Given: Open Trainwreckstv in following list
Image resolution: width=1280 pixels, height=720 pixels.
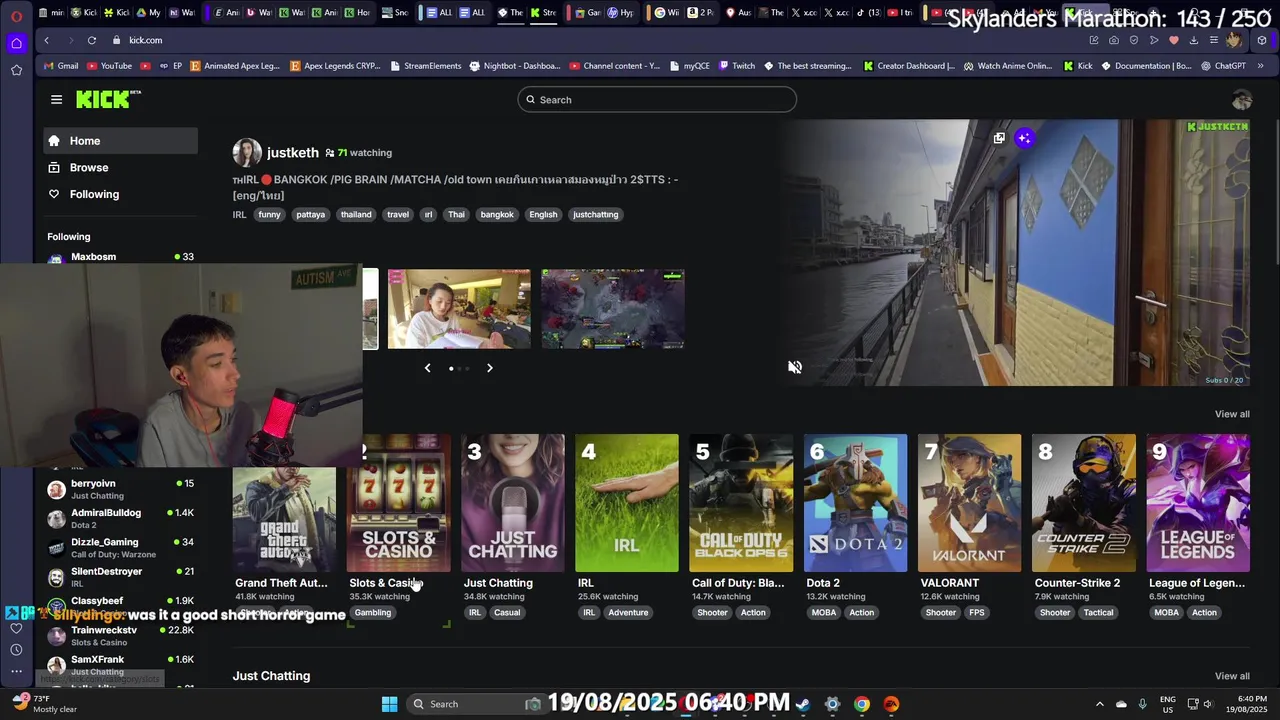Looking at the screenshot, I should click(x=120, y=635).
